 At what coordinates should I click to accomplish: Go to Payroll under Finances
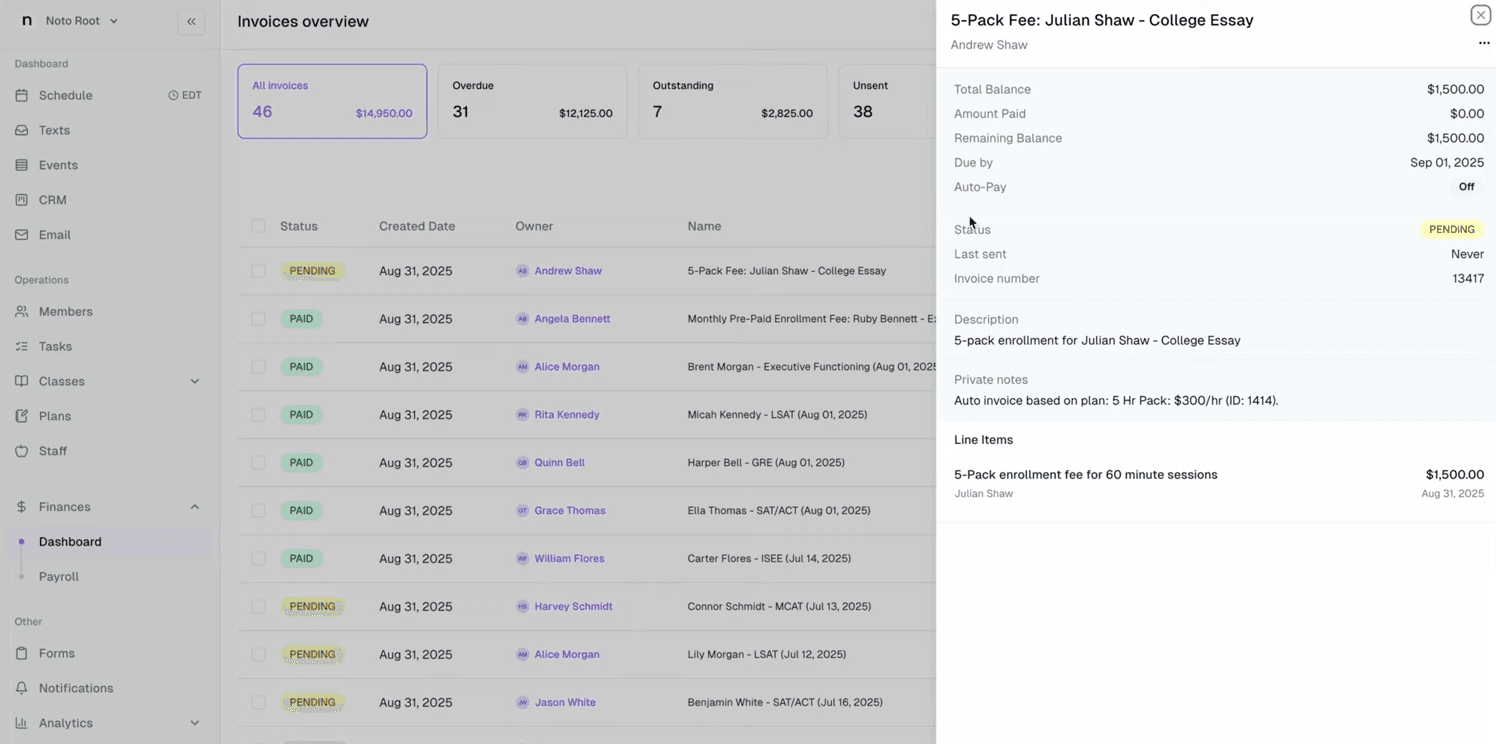tap(58, 576)
